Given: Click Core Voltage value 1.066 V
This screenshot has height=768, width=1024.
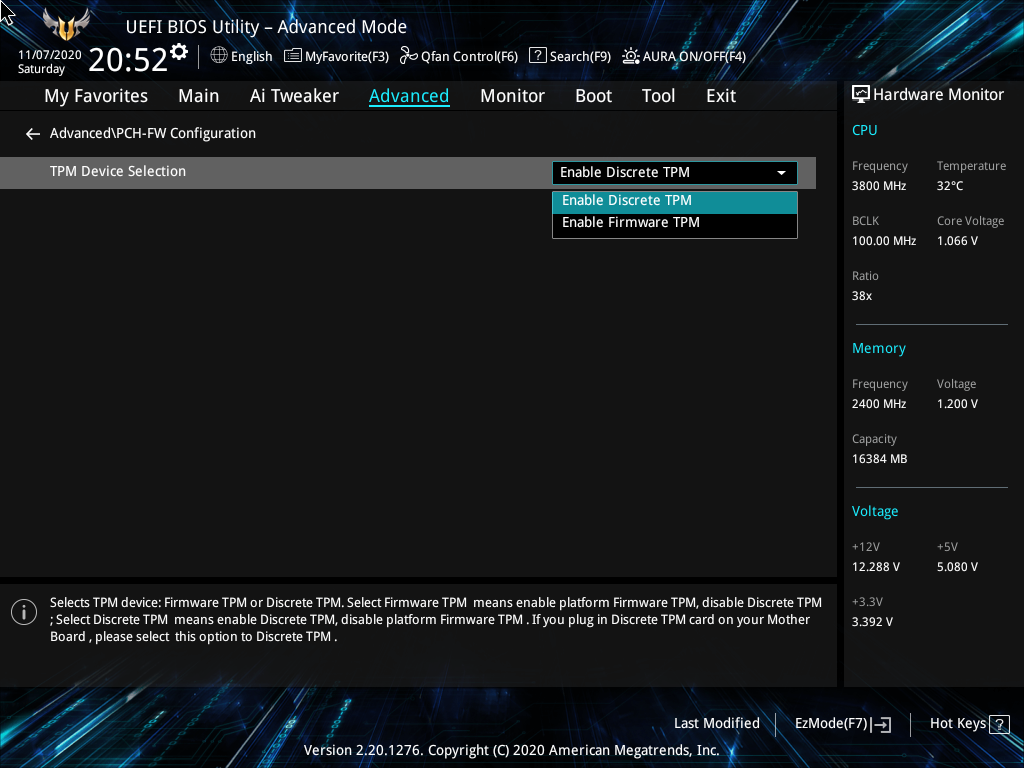Looking at the screenshot, I should [957, 241].
